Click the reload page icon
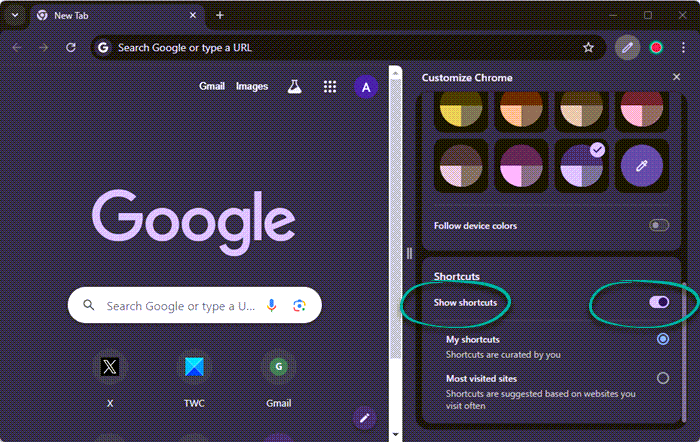The height and width of the screenshot is (442, 700). click(x=71, y=47)
